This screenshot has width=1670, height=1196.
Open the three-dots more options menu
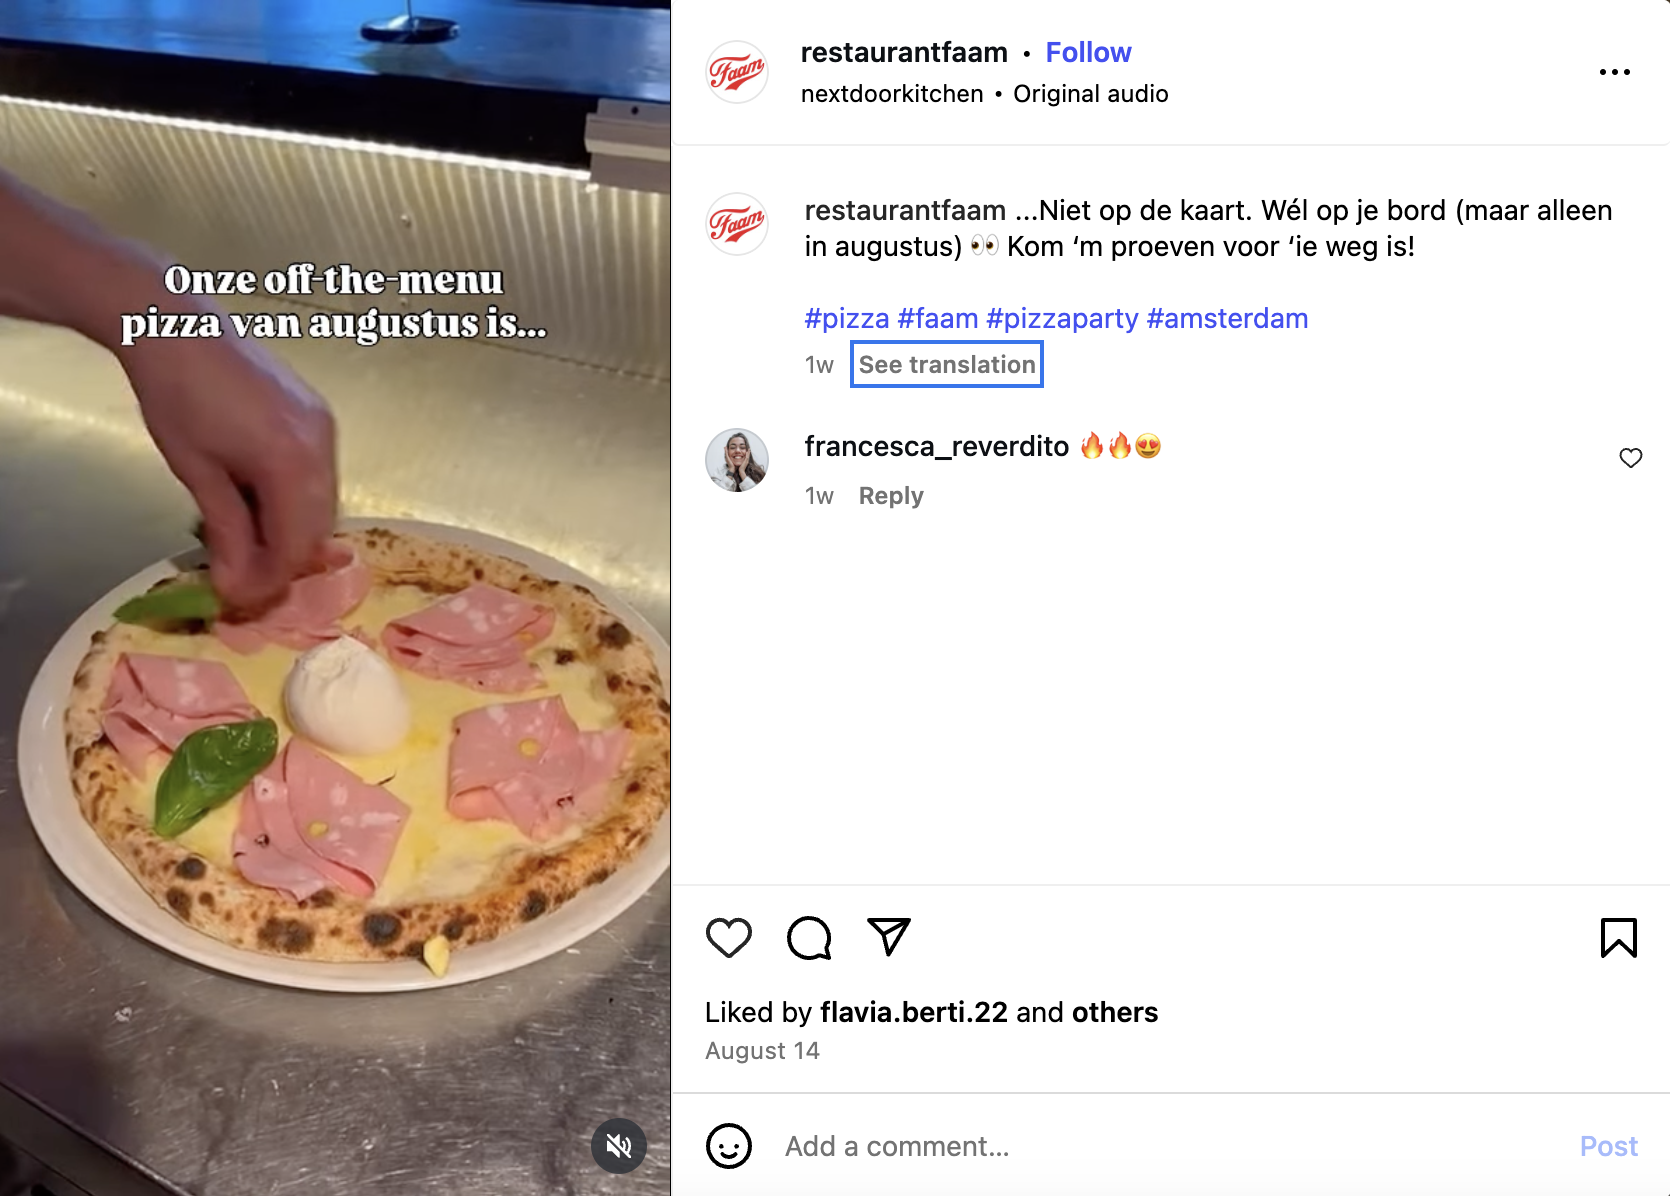[x=1614, y=72]
